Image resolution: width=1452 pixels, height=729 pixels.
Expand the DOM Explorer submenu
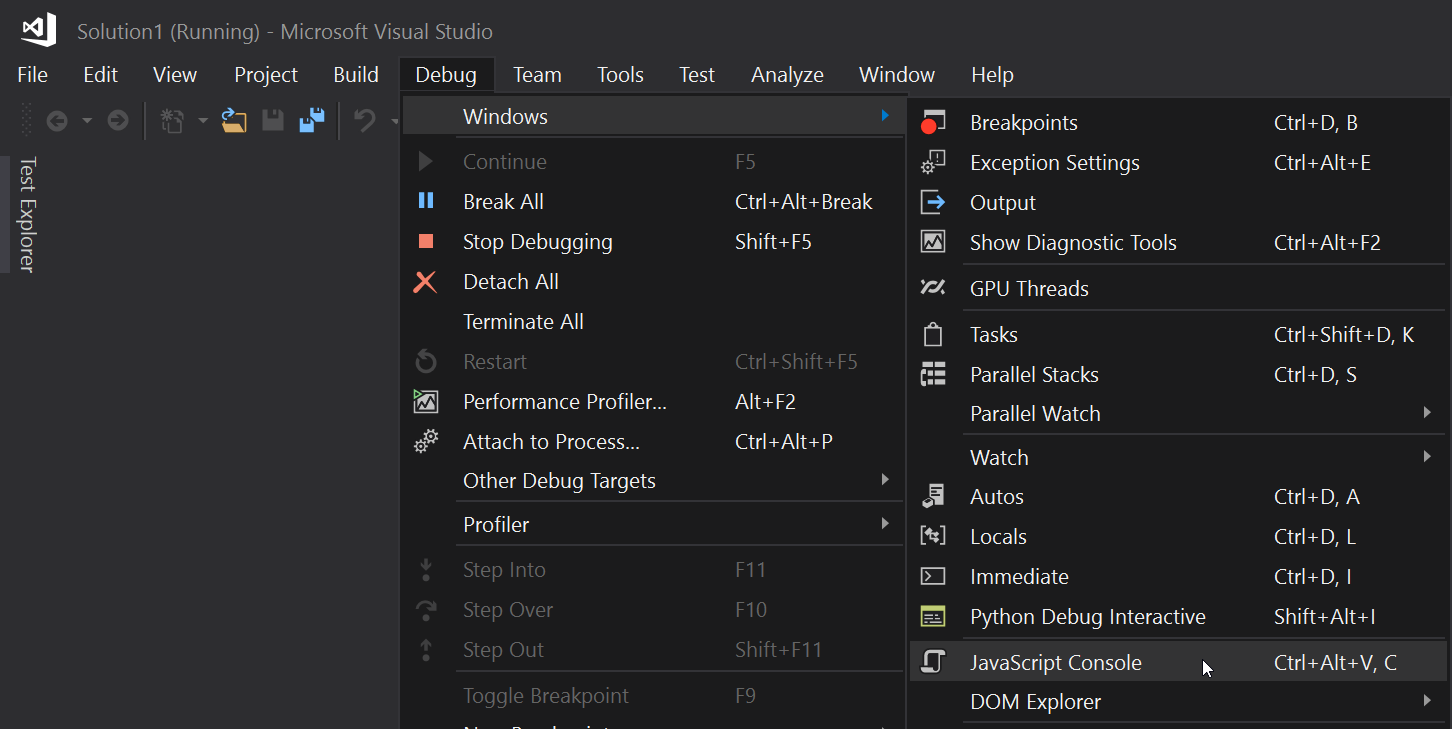1427,701
